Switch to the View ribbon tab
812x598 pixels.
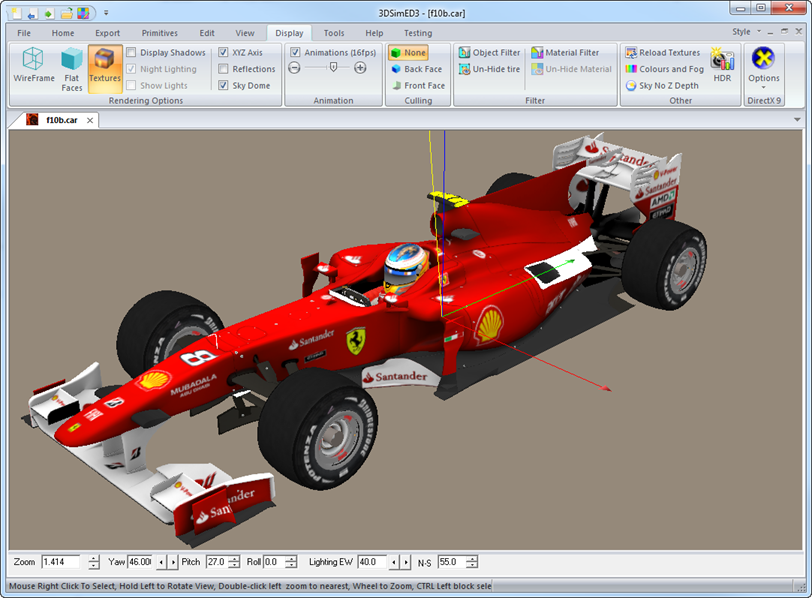(x=244, y=33)
